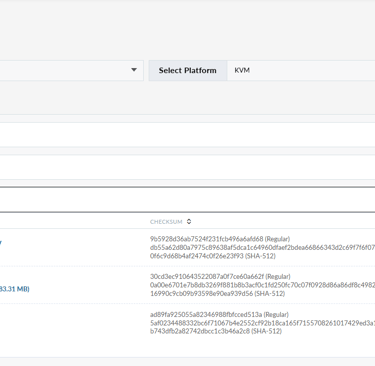Click the db55a62d80a SHA-512 checksum line

pyautogui.click(x=262, y=248)
